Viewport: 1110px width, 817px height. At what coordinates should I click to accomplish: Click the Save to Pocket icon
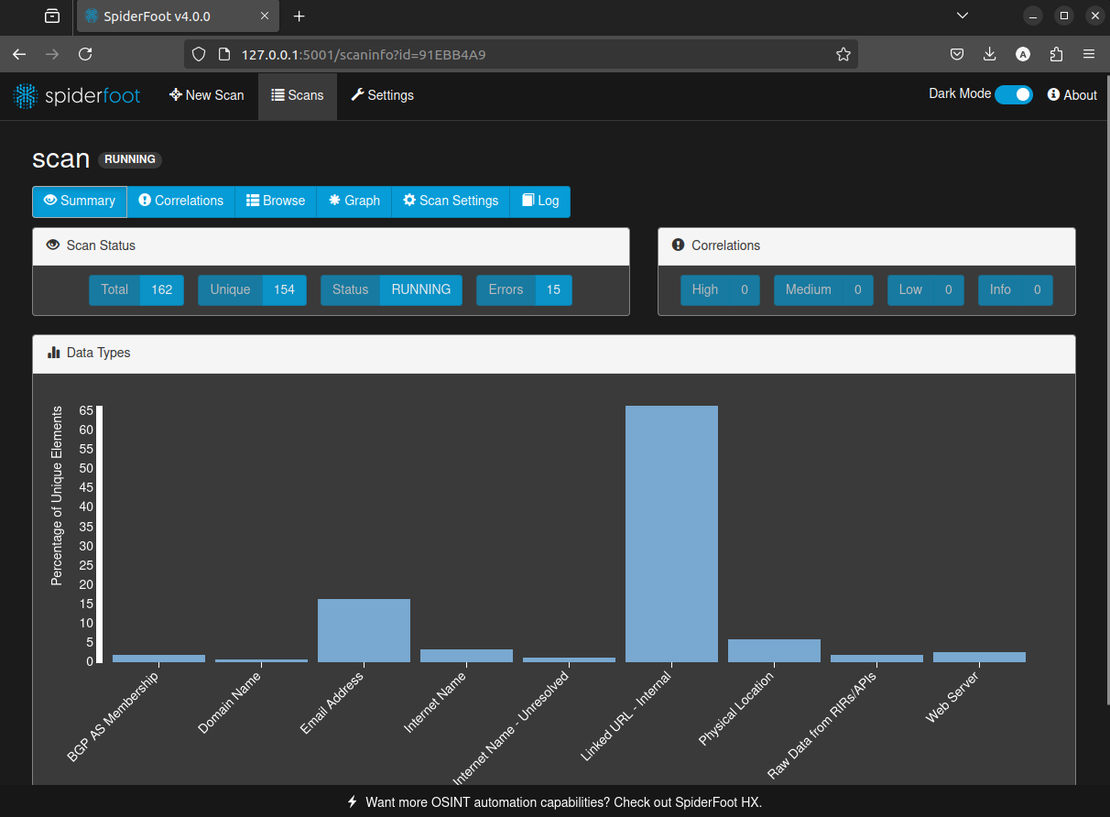coord(957,54)
